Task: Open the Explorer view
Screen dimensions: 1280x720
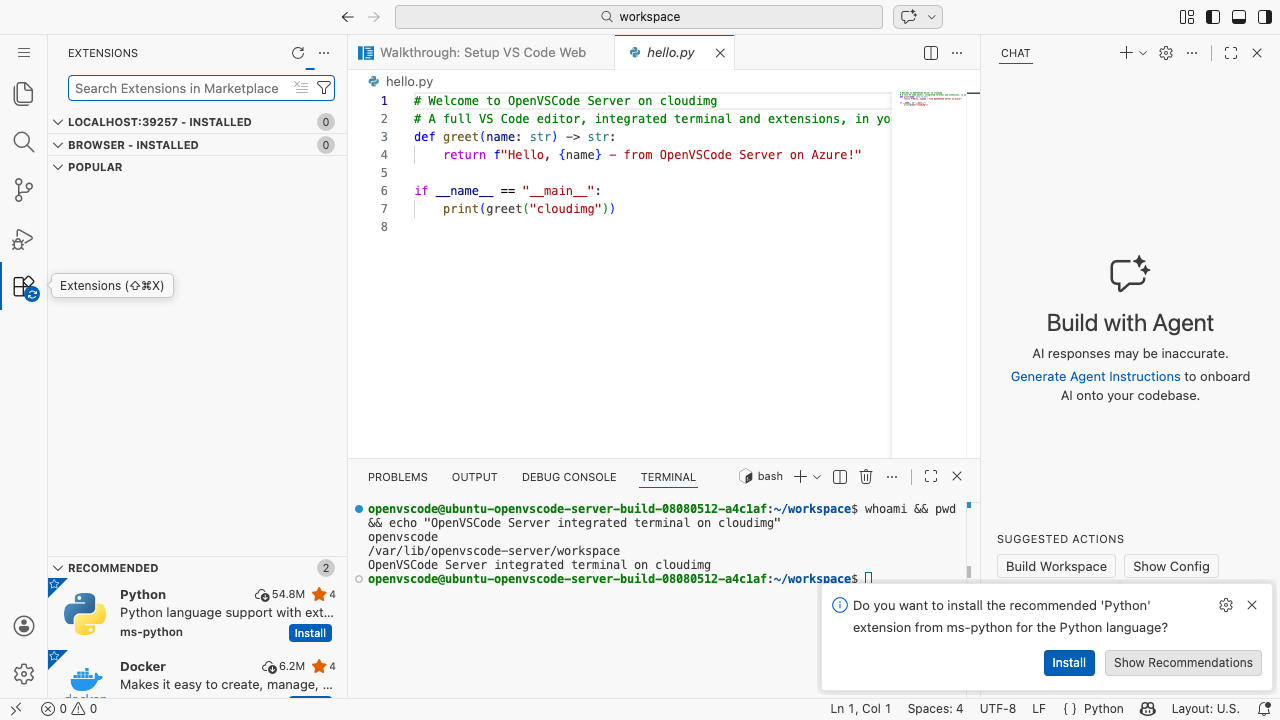Action: click(x=24, y=94)
